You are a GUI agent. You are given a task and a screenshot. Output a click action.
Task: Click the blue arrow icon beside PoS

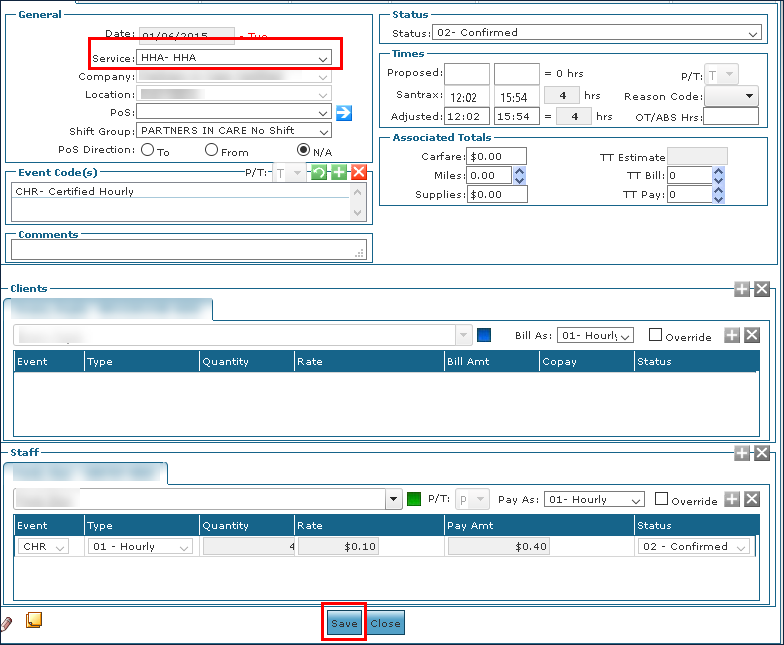[344, 112]
